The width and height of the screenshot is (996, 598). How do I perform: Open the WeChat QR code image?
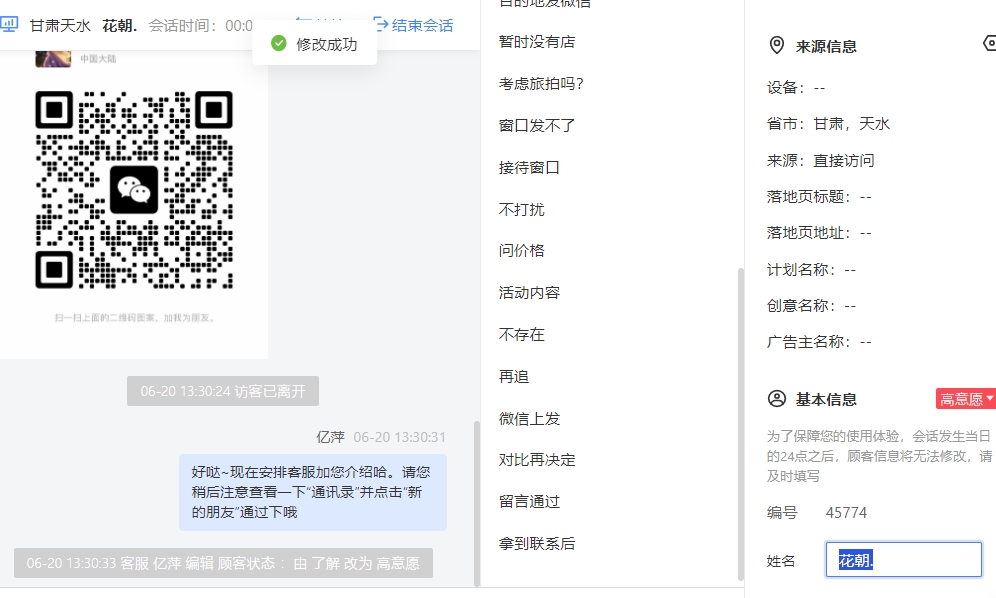pyautogui.click(x=134, y=190)
